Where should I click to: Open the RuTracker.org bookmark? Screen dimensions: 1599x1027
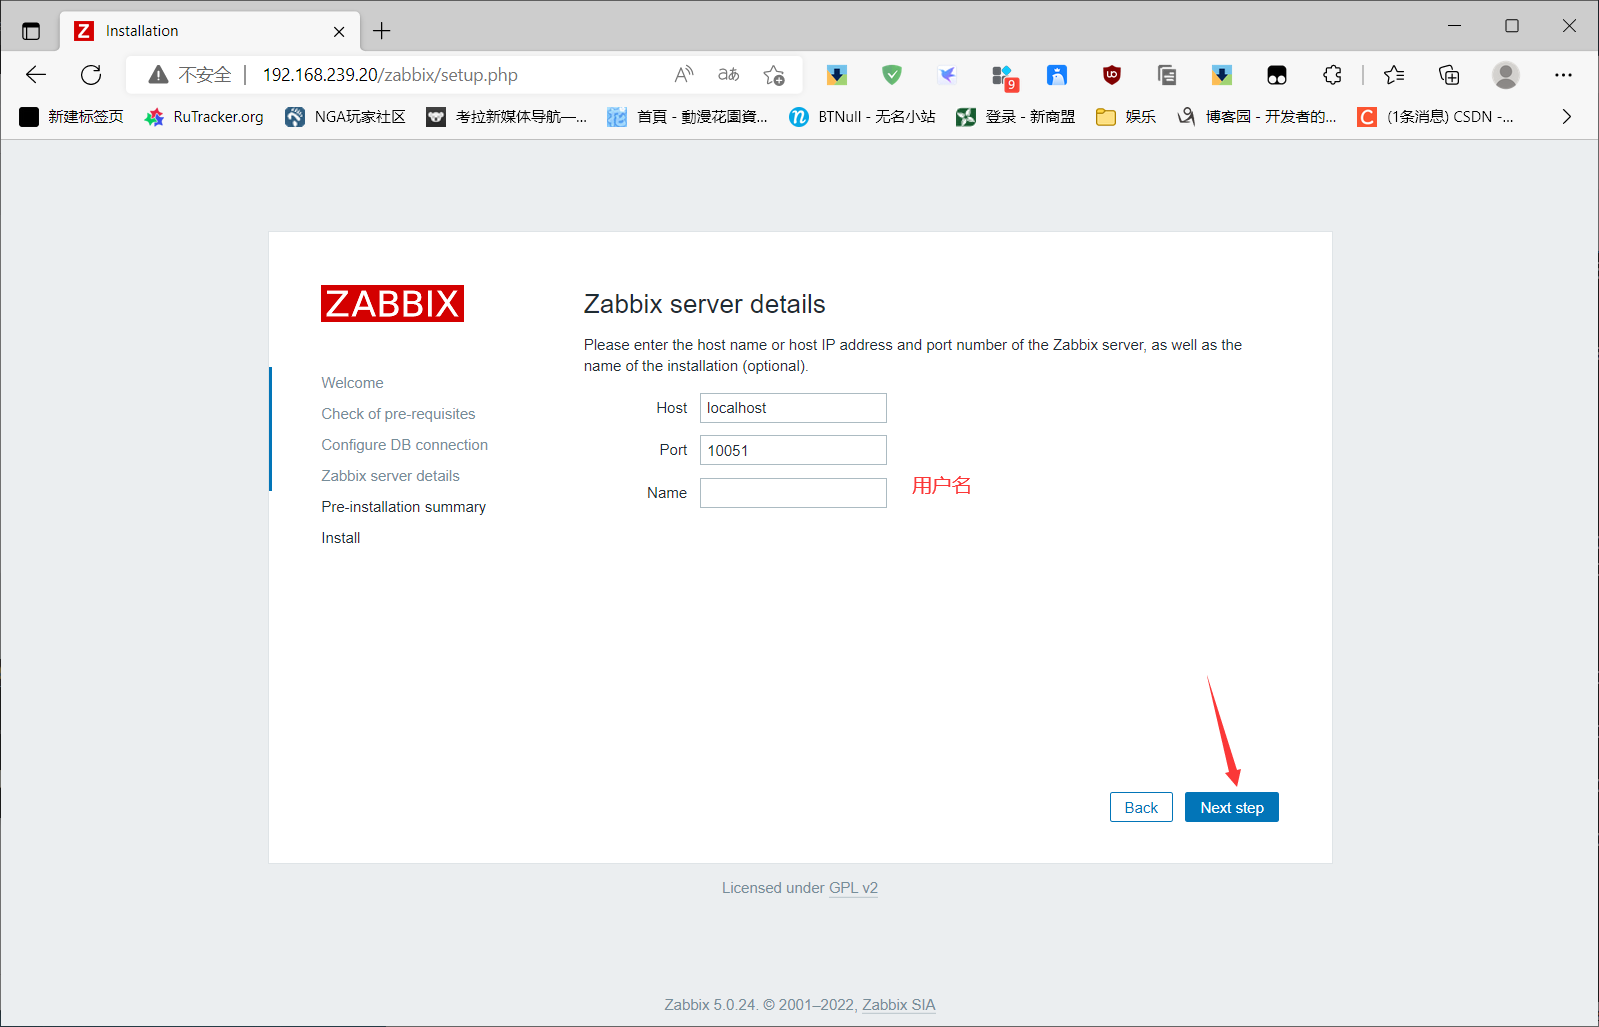[x=204, y=117]
